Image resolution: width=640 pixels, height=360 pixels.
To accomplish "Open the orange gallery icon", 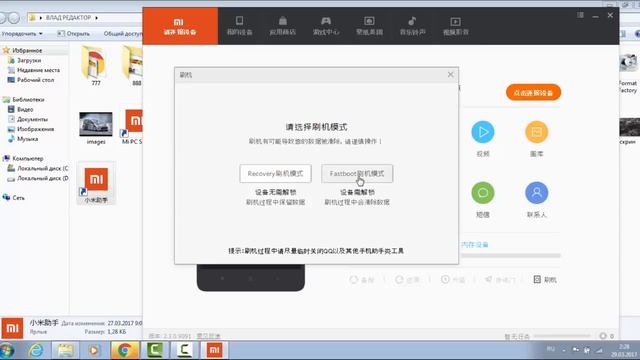I will (x=536, y=132).
